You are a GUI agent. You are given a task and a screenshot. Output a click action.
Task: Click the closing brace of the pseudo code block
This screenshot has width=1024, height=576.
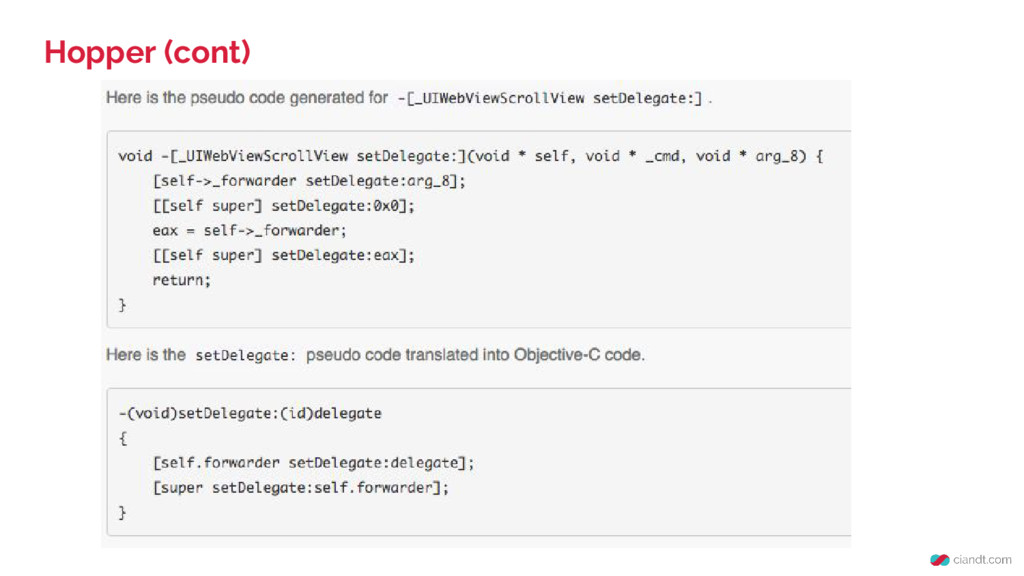click(x=122, y=305)
